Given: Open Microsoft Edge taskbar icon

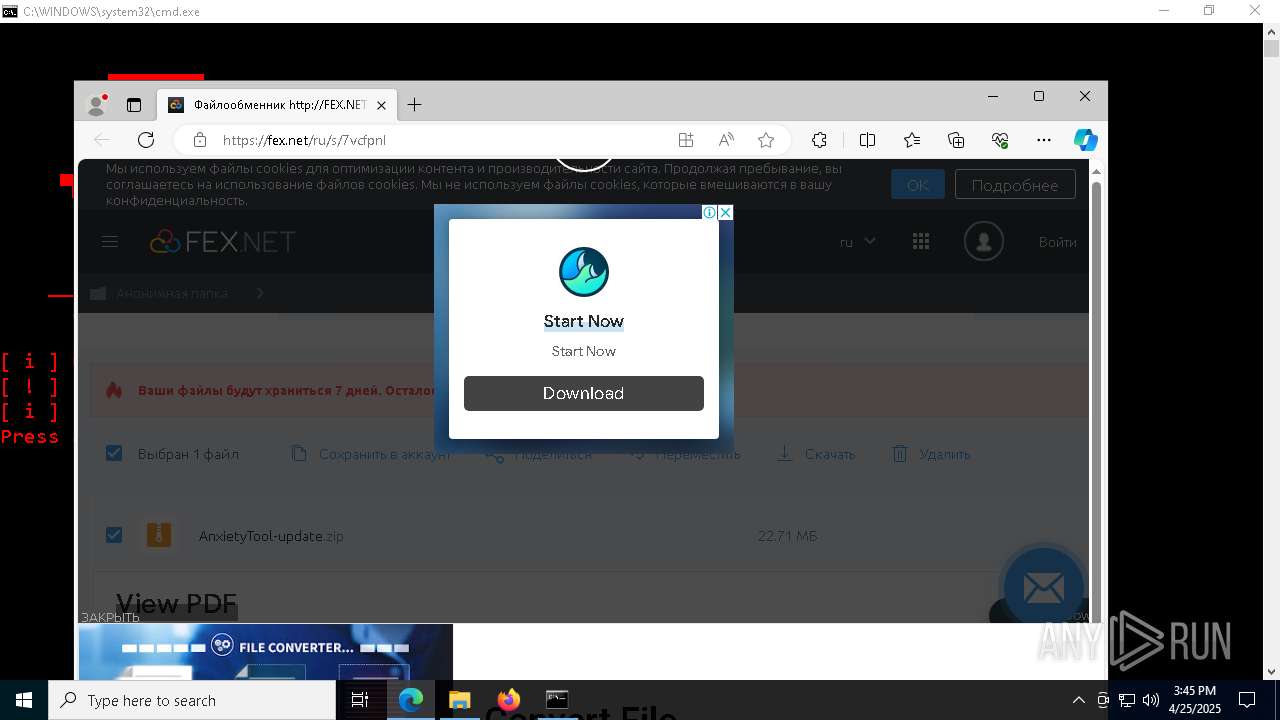Looking at the screenshot, I should (x=411, y=700).
